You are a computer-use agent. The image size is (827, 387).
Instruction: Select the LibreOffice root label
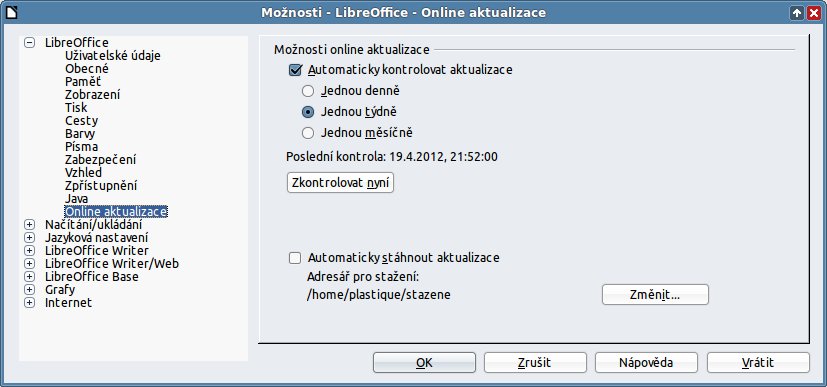pyautogui.click(x=77, y=43)
